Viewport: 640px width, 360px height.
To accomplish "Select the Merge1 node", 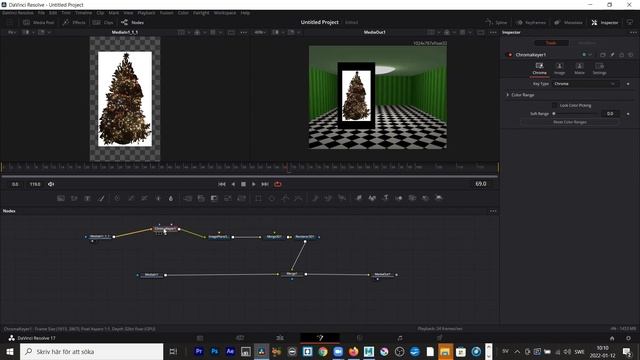I will coord(292,274).
